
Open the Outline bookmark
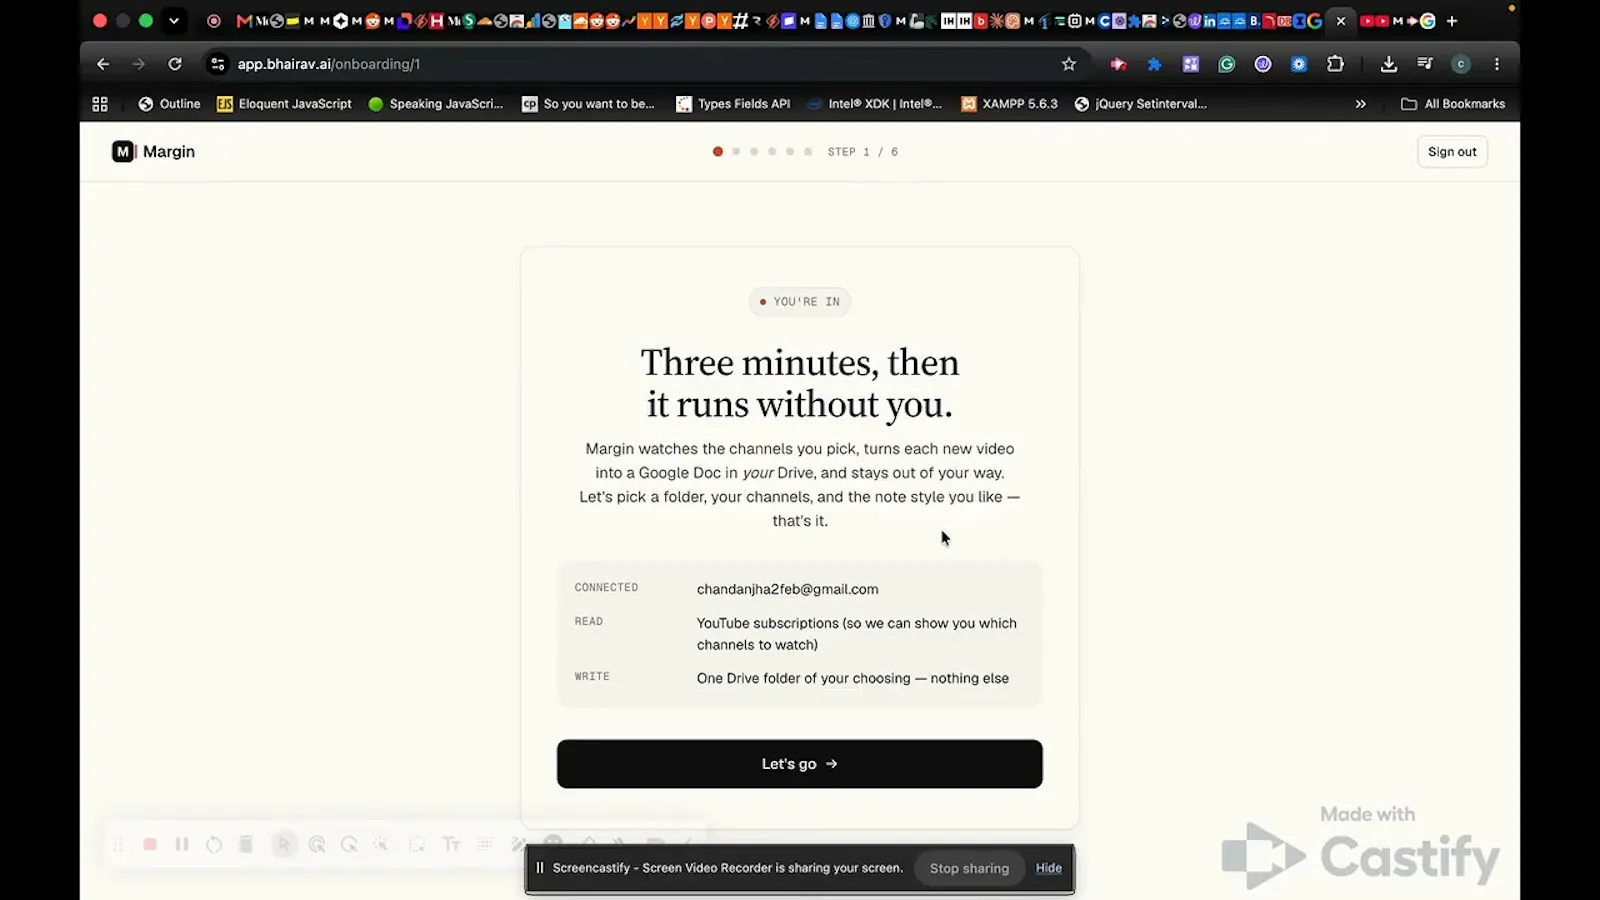169,104
